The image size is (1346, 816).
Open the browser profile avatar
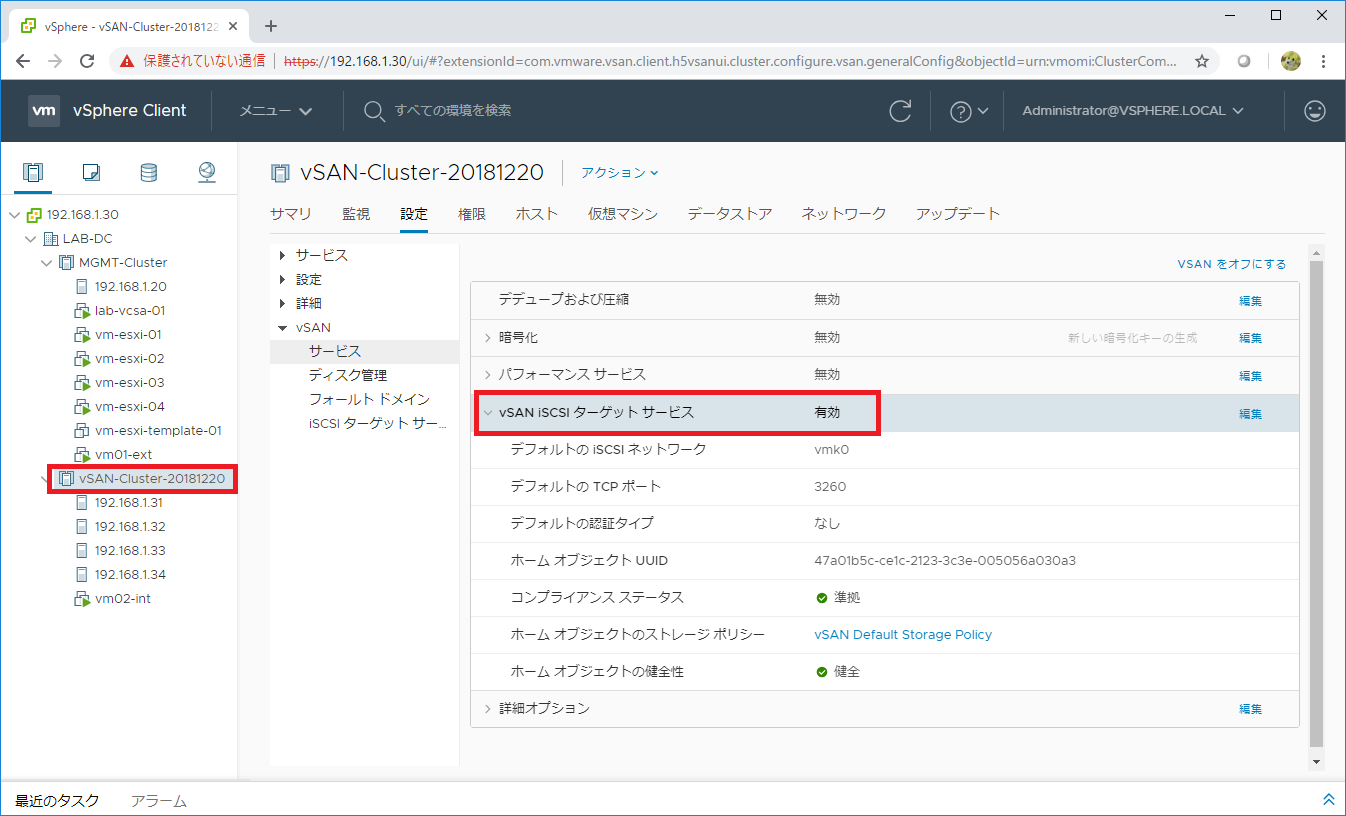pyautogui.click(x=1290, y=61)
